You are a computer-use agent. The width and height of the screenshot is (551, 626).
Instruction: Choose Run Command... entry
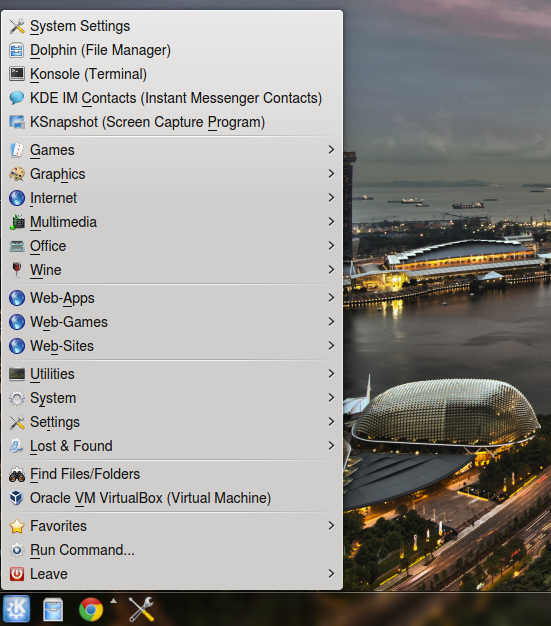[x=172, y=550]
